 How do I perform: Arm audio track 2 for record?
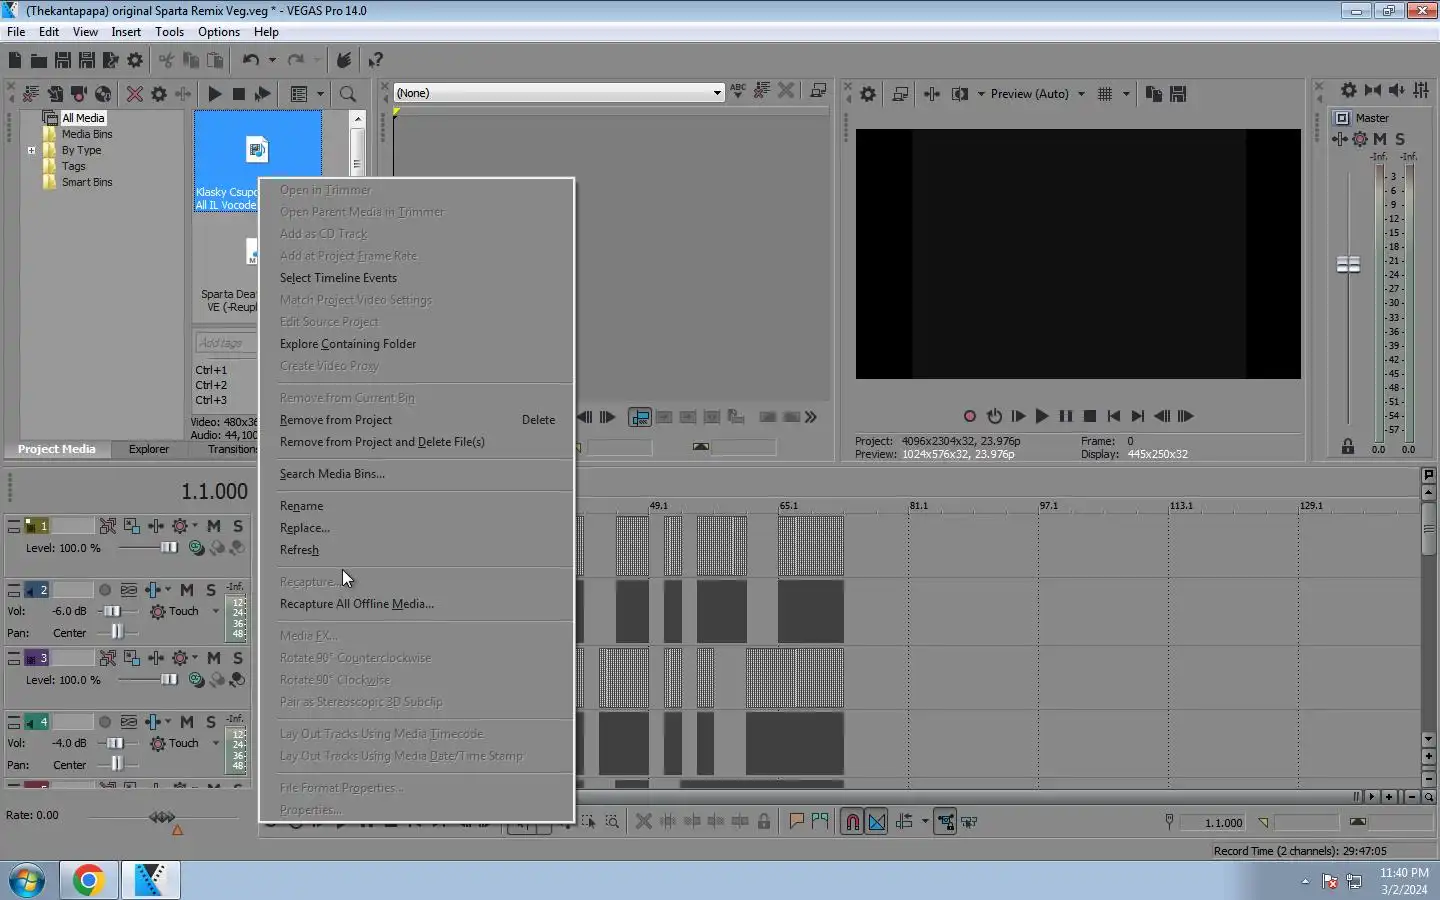pos(105,590)
